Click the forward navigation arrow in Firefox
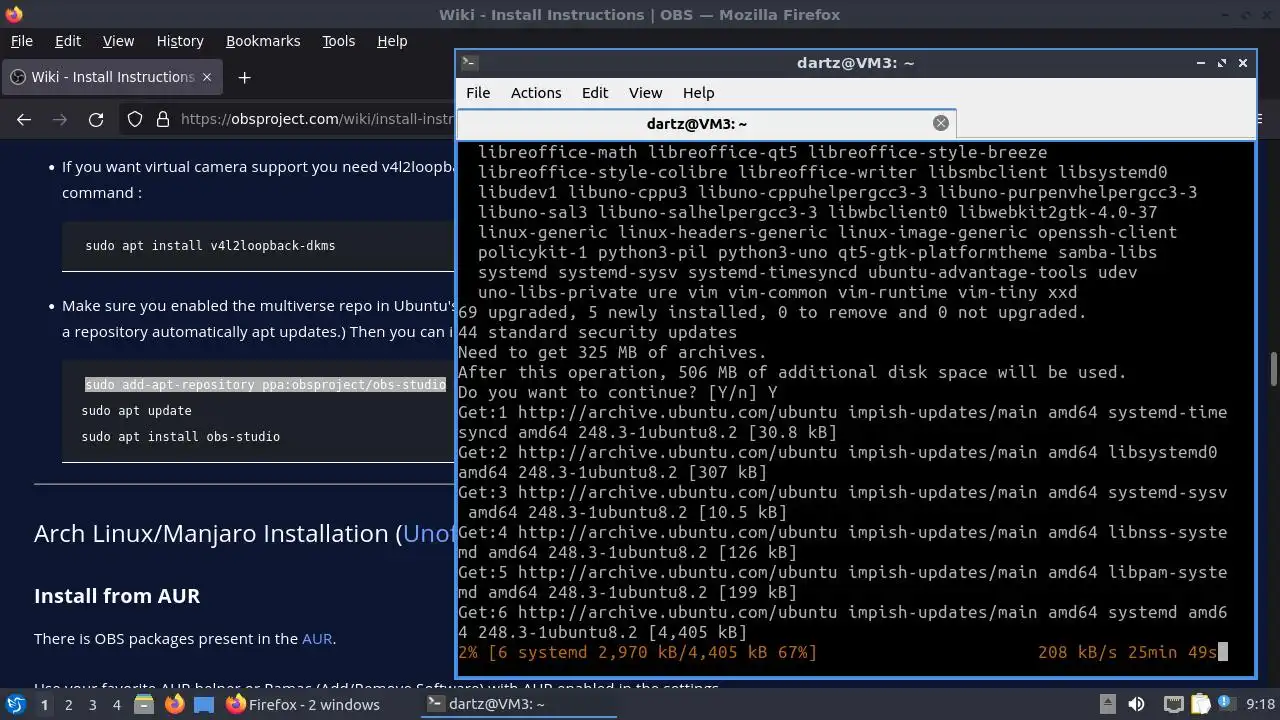 (x=60, y=119)
